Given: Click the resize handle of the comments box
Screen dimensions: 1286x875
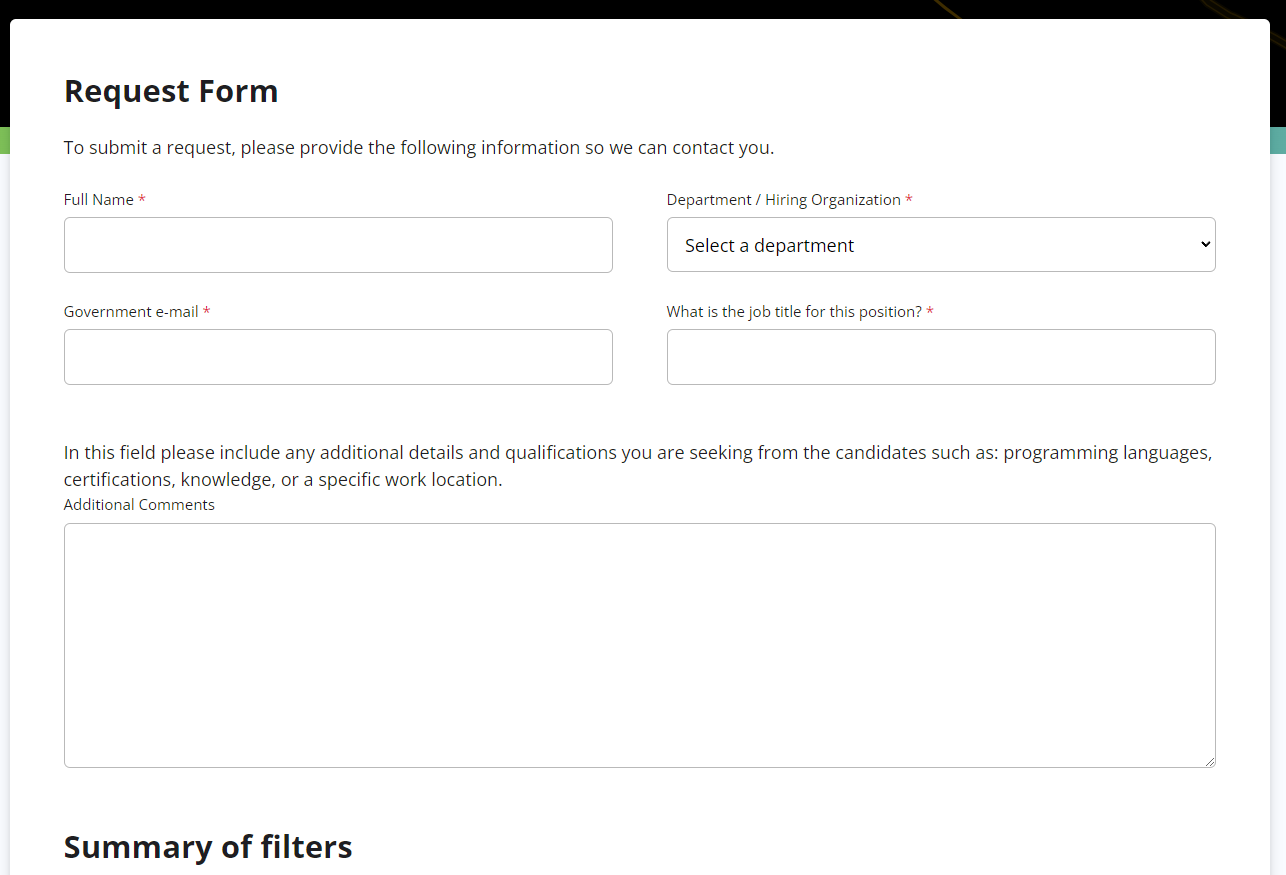Looking at the screenshot, I should [x=1211, y=761].
